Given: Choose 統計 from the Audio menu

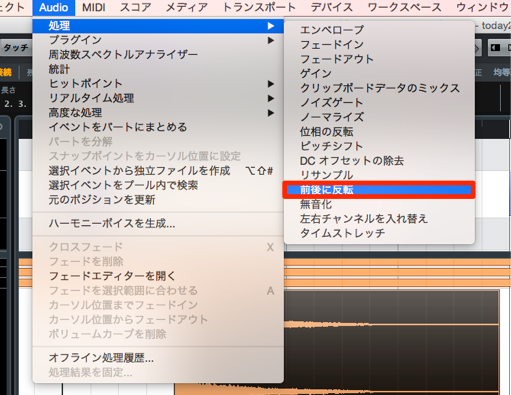Looking at the screenshot, I should [x=158, y=69].
